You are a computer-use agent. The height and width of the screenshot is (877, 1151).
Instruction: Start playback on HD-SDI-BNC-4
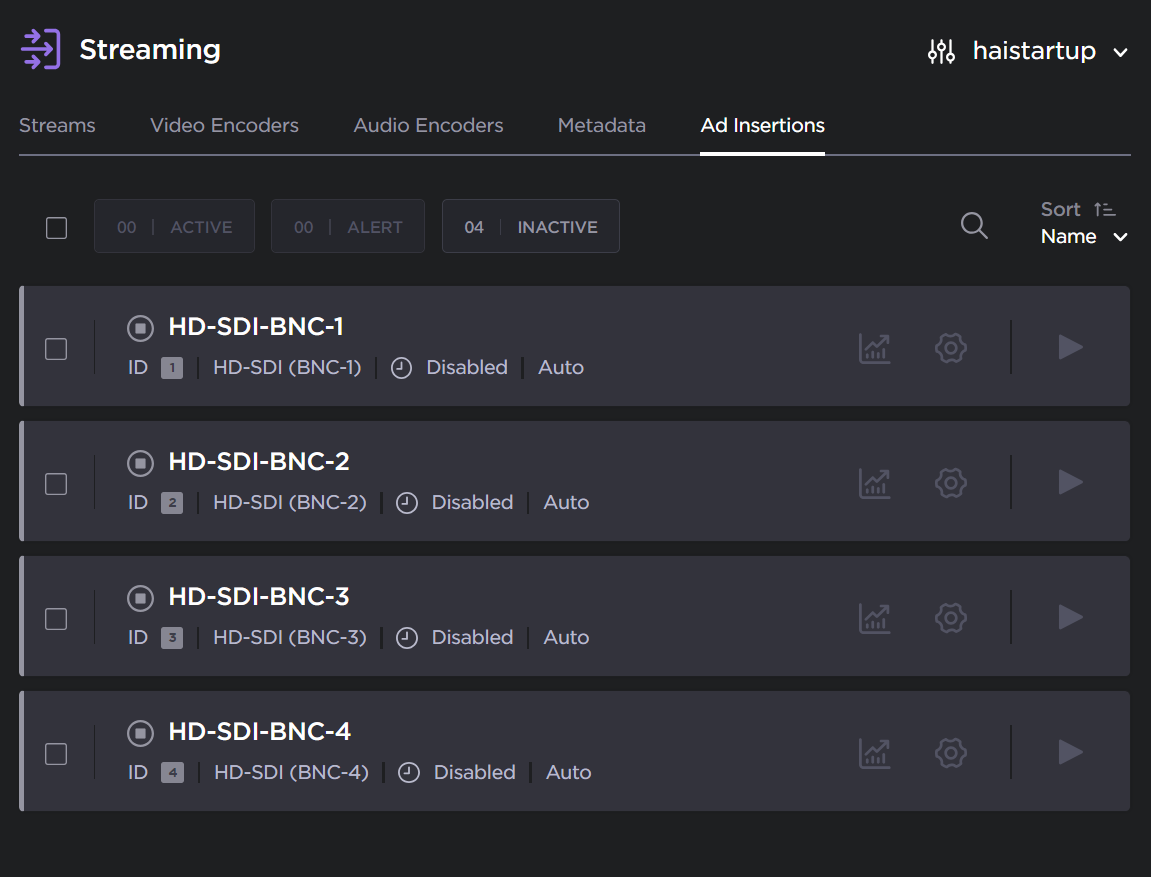[1070, 753]
